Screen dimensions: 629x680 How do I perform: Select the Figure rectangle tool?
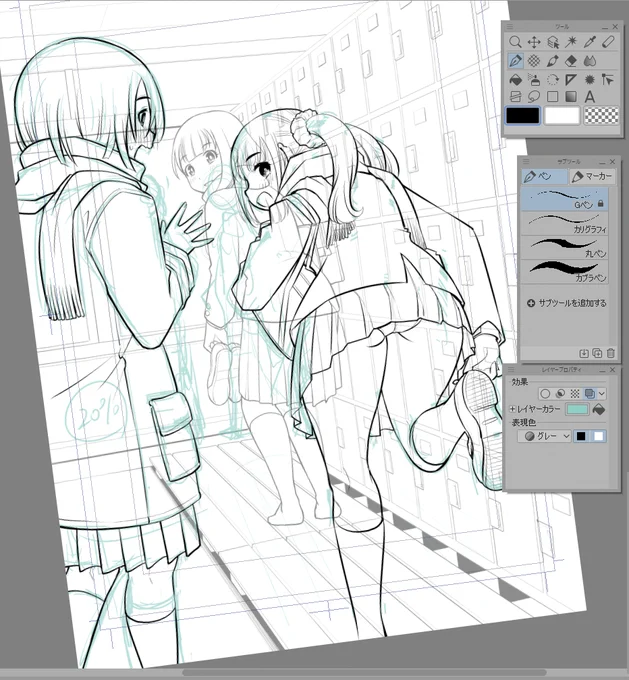(552, 96)
